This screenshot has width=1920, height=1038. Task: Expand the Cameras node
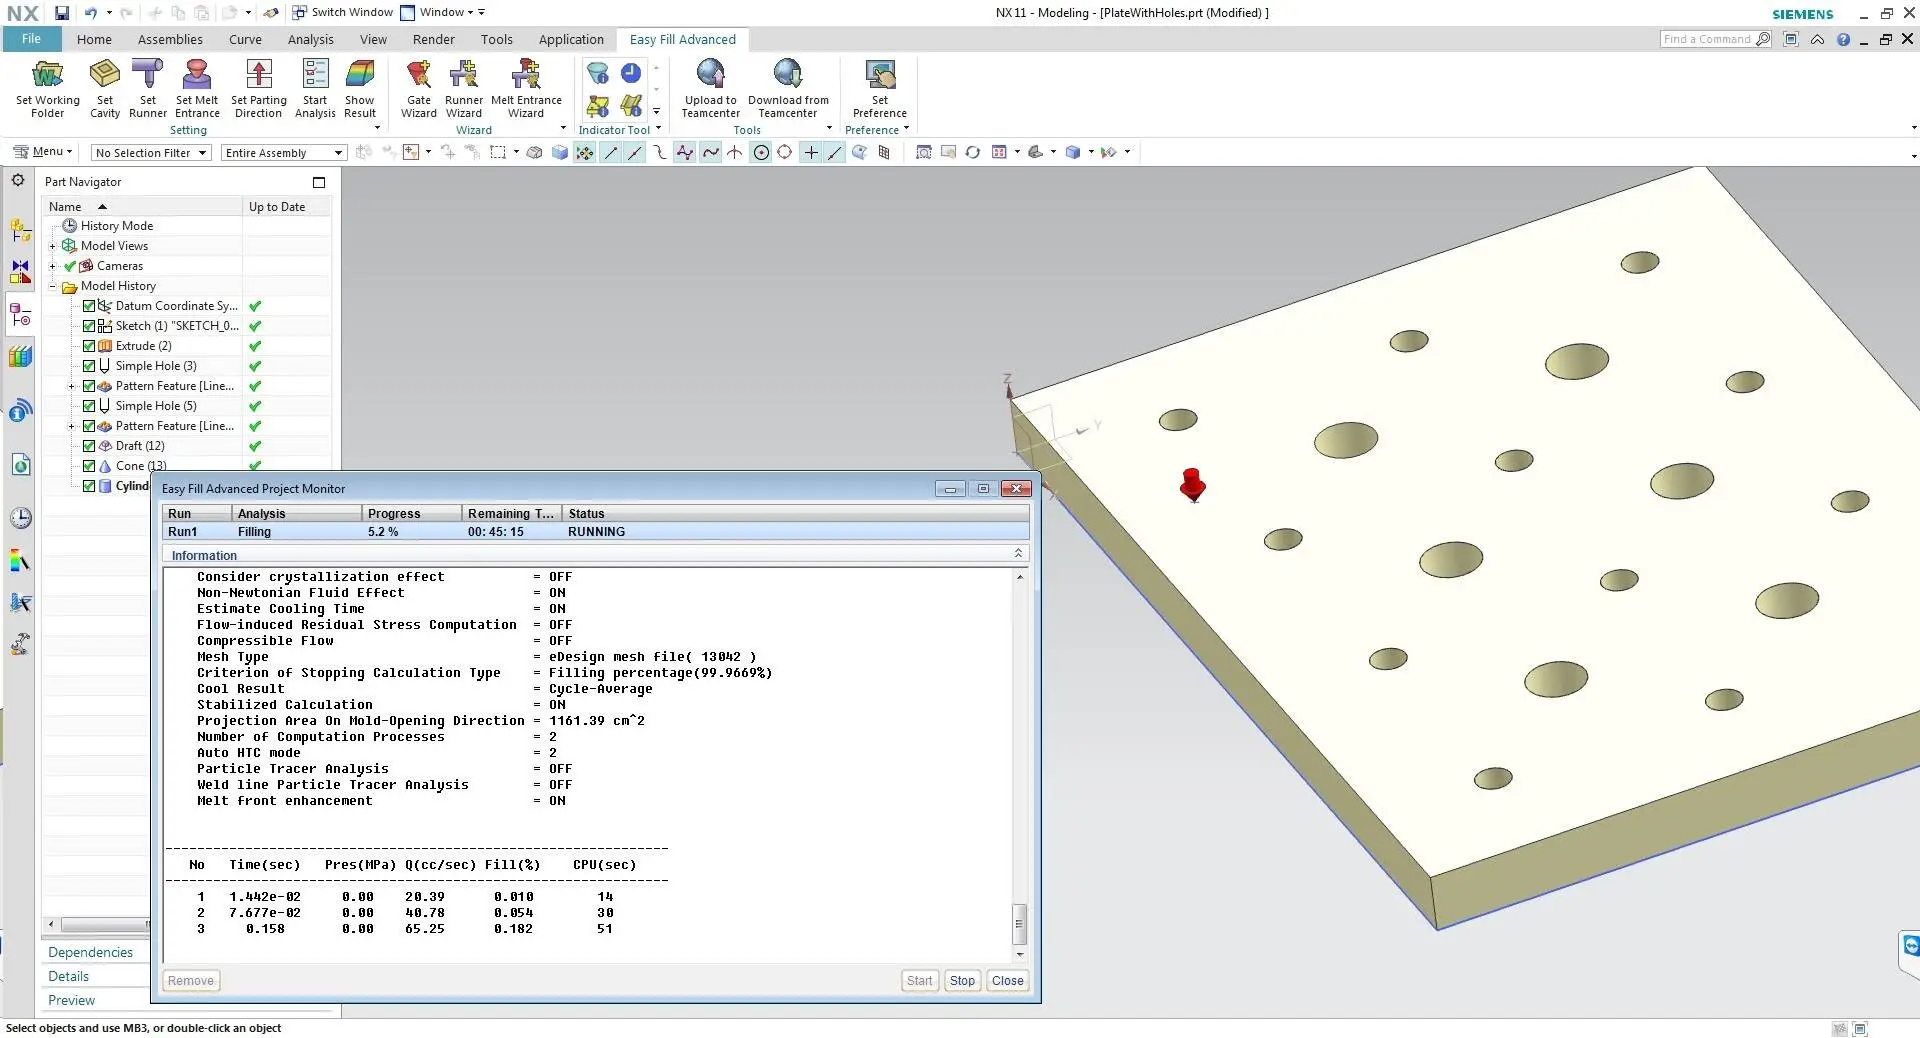(53, 266)
